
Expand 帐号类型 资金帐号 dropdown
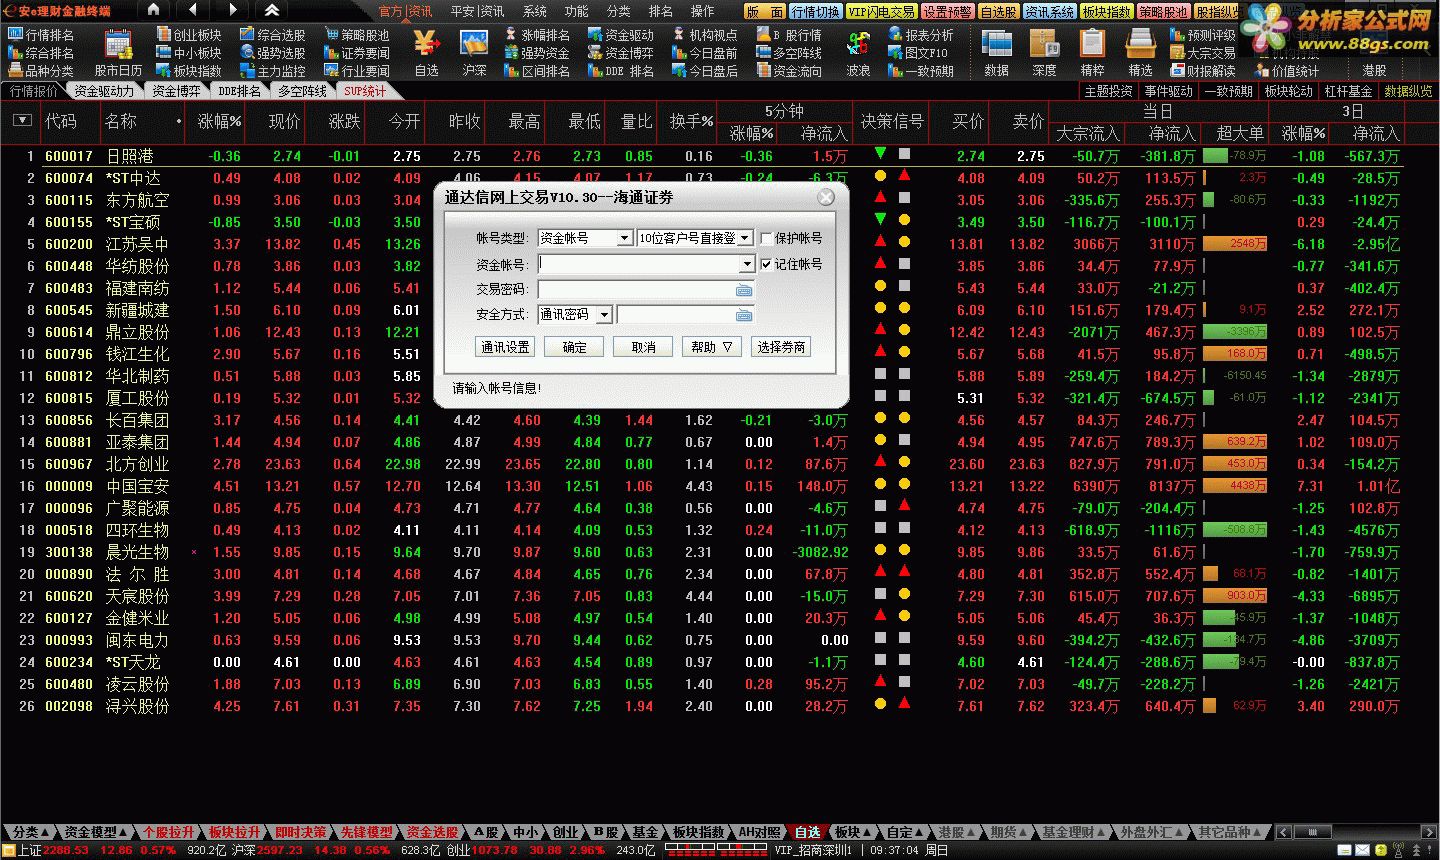coord(624,238)
